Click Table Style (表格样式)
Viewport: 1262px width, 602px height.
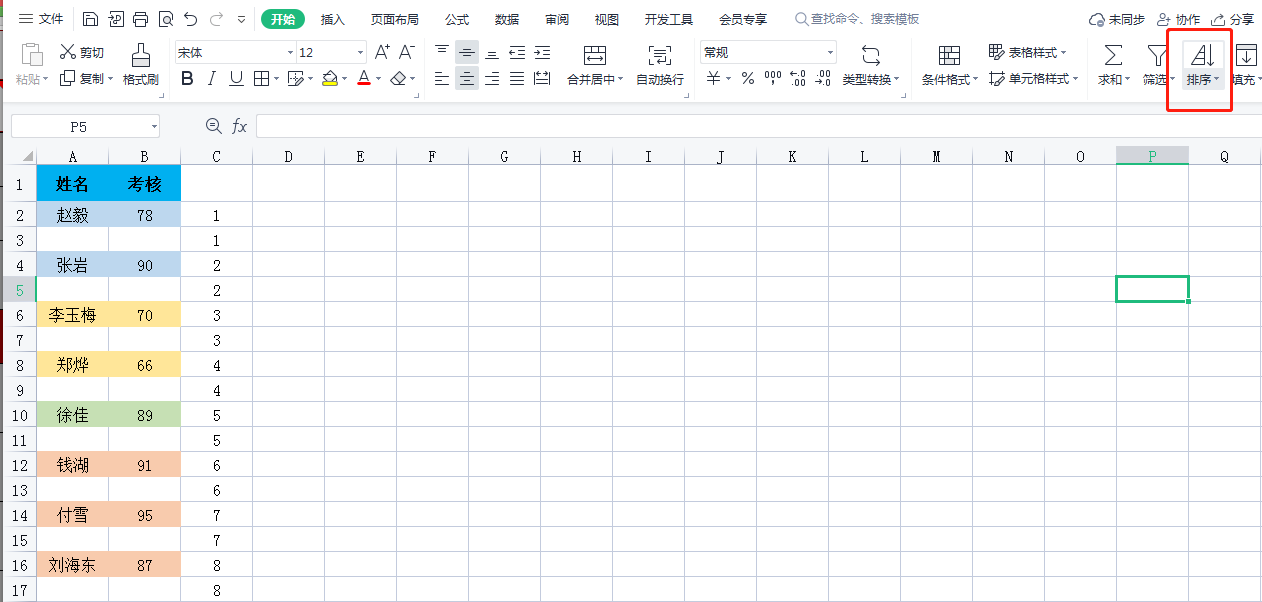[x=1027, y=52]
